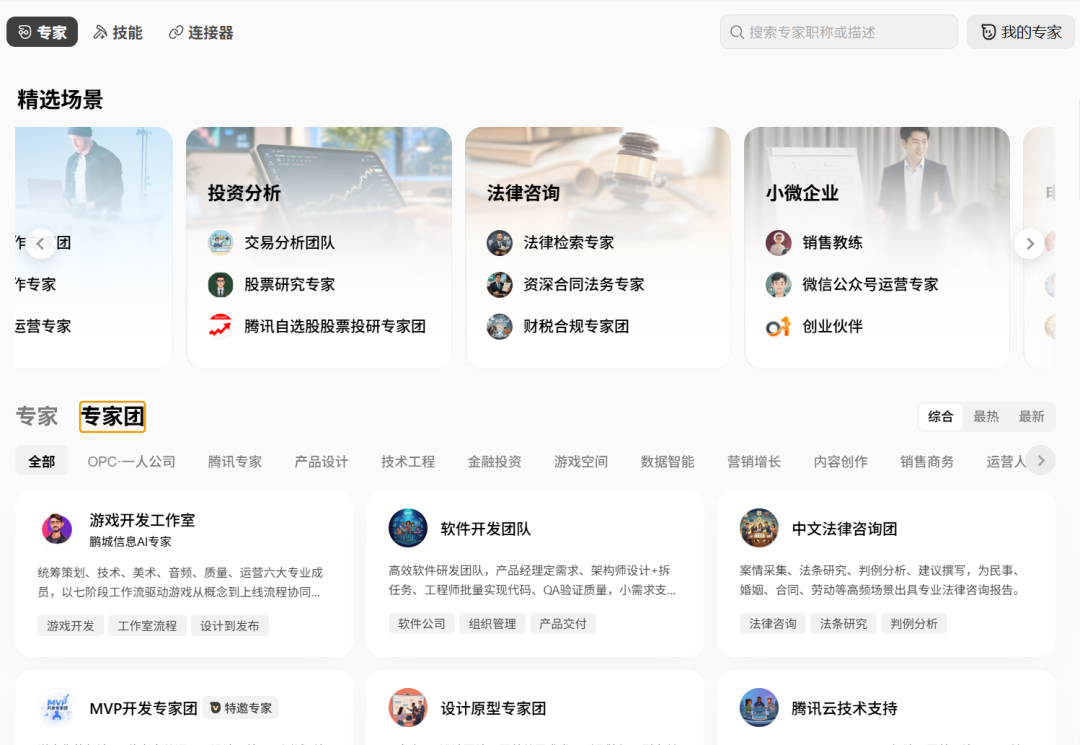
Task: Open 游戏开发工作室 card title
Action: pos(142,520)
